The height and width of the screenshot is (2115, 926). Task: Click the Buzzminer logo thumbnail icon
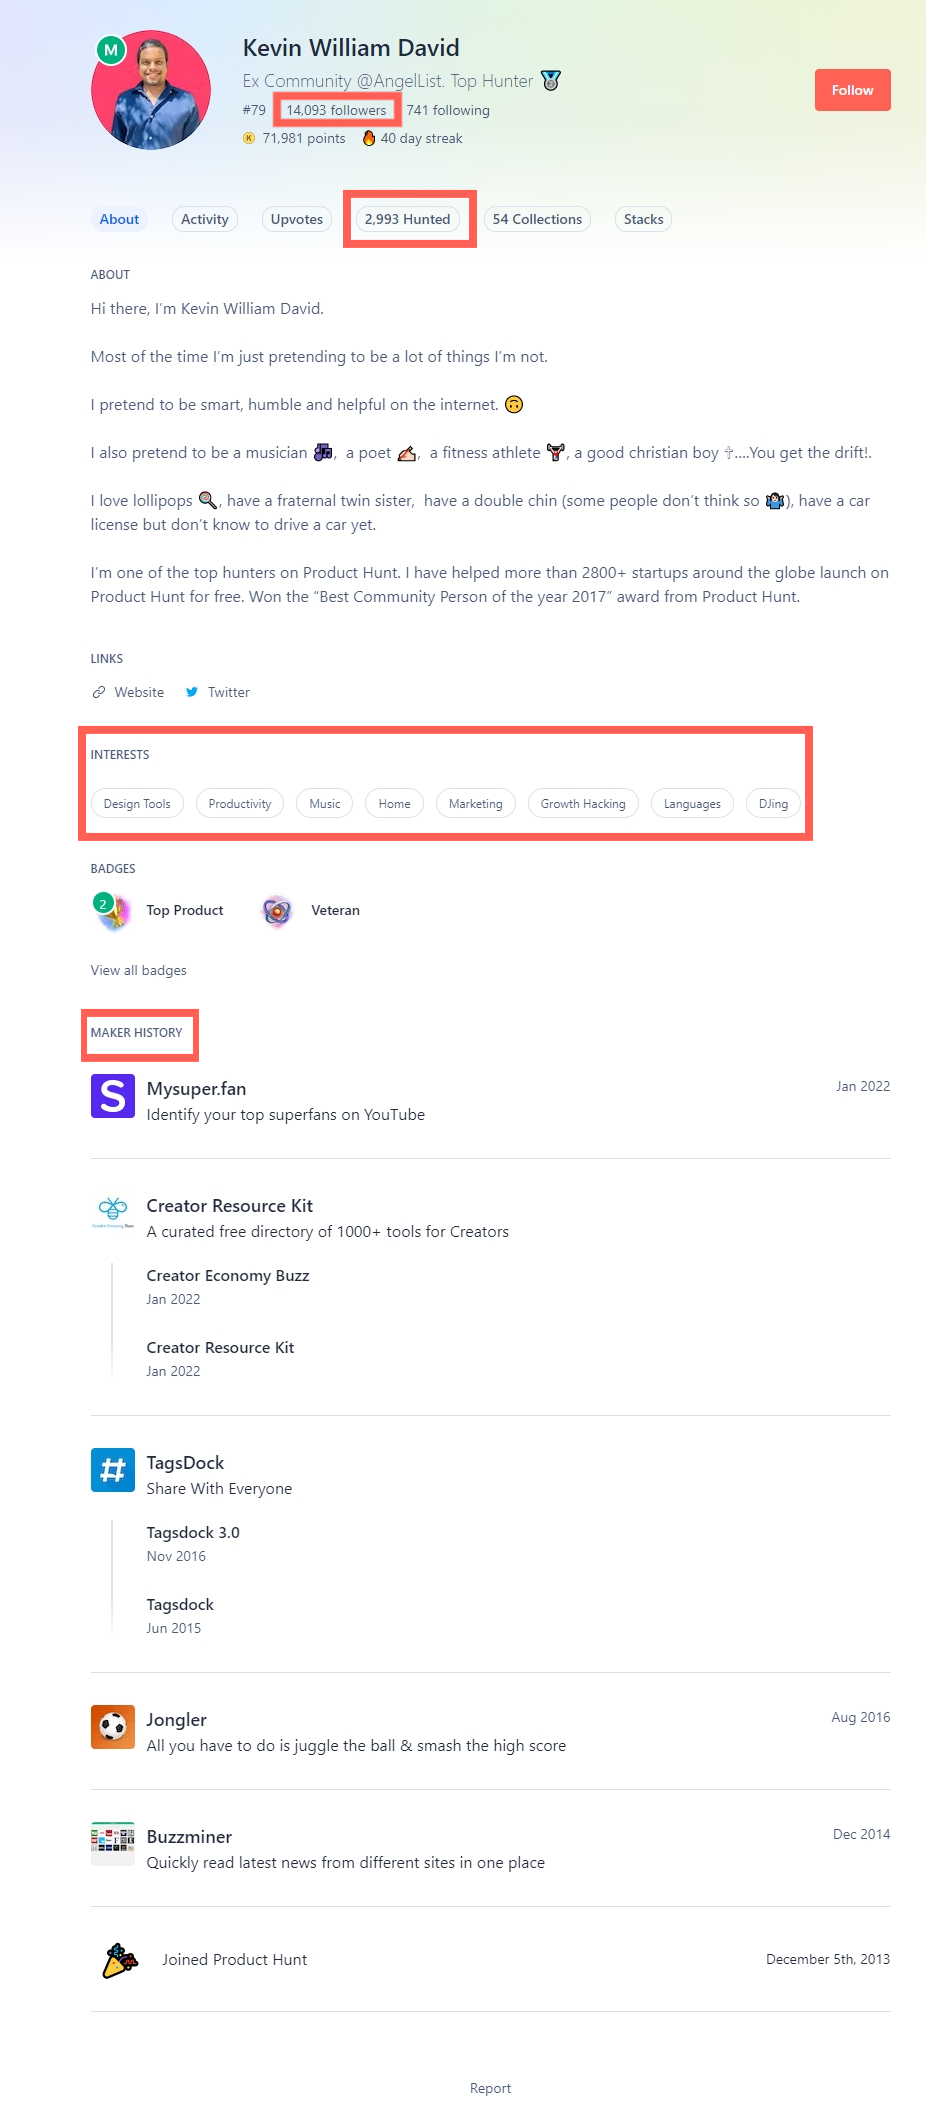pyautogui.click(x=113, y=1843)
